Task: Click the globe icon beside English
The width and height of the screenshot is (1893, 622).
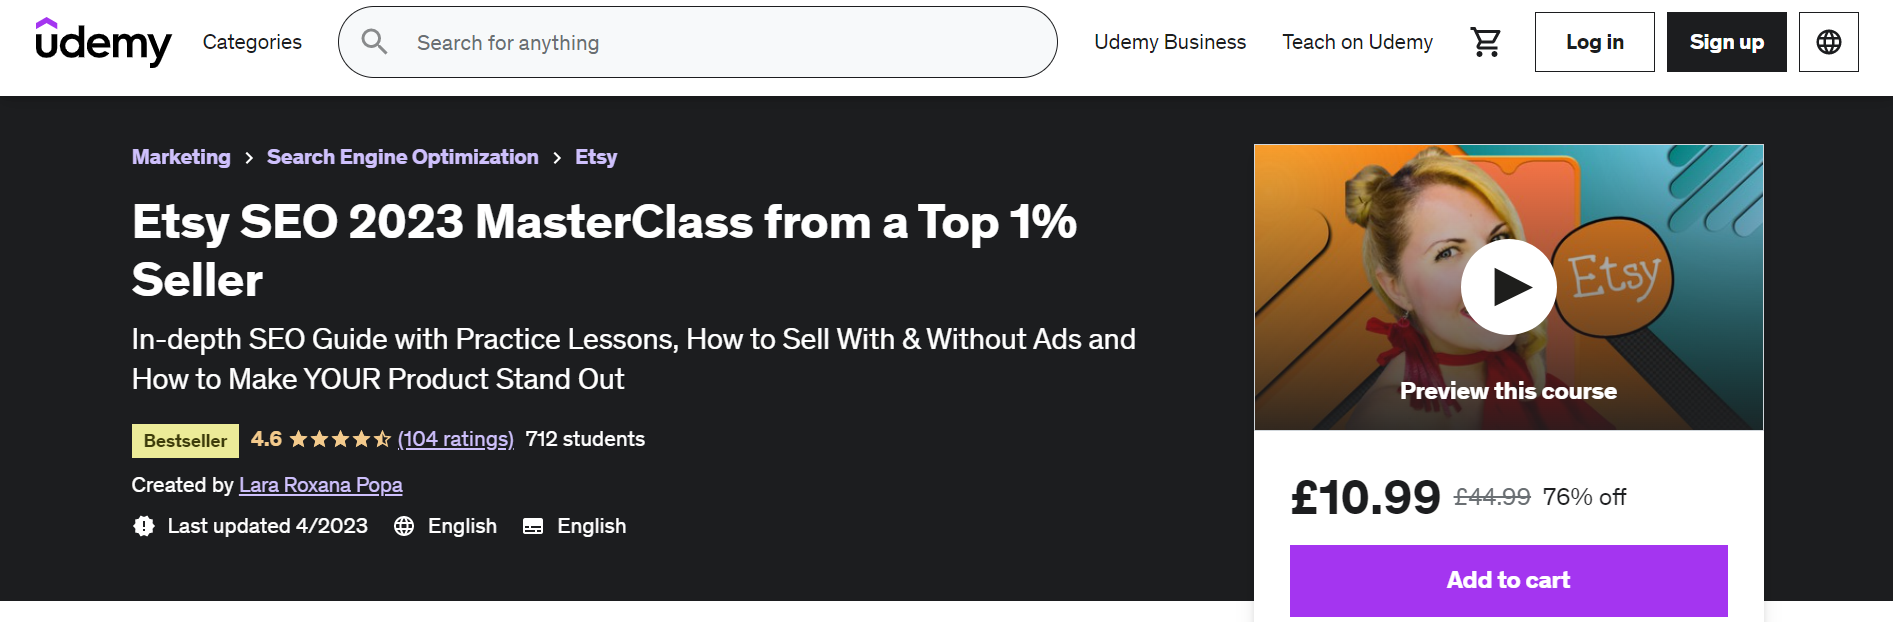Action: (x=404, y=526)
